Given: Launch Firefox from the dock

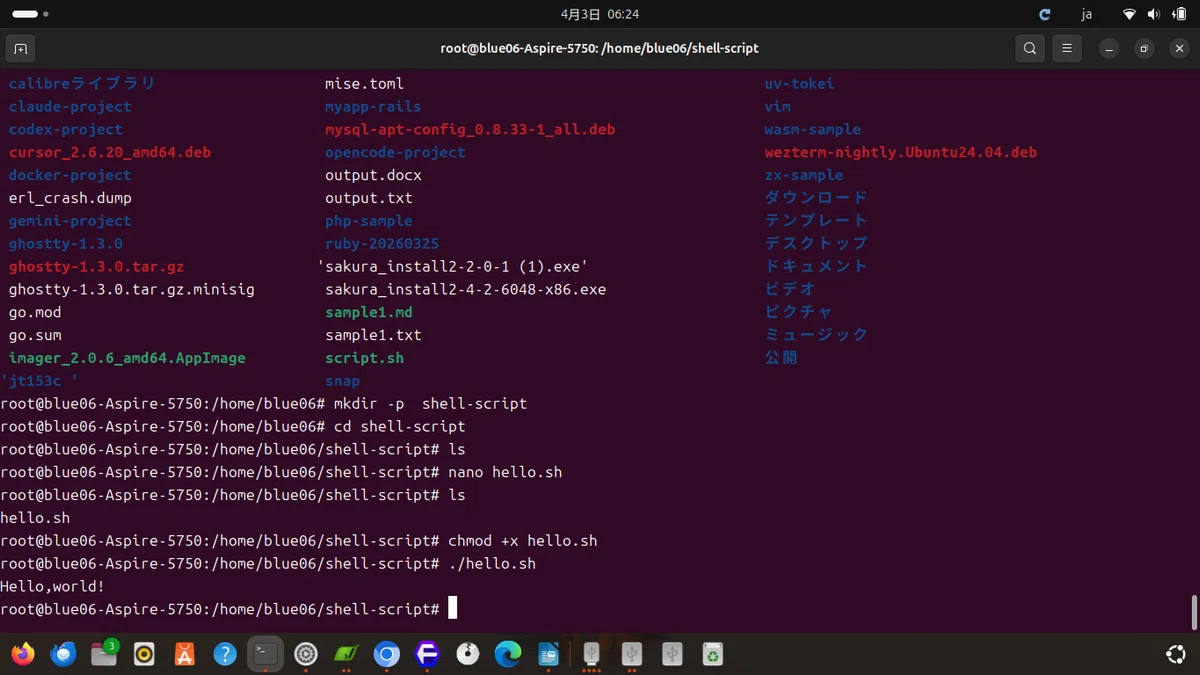Looking at the screenshot, I should pyautogui.click(x=23, y=654).
